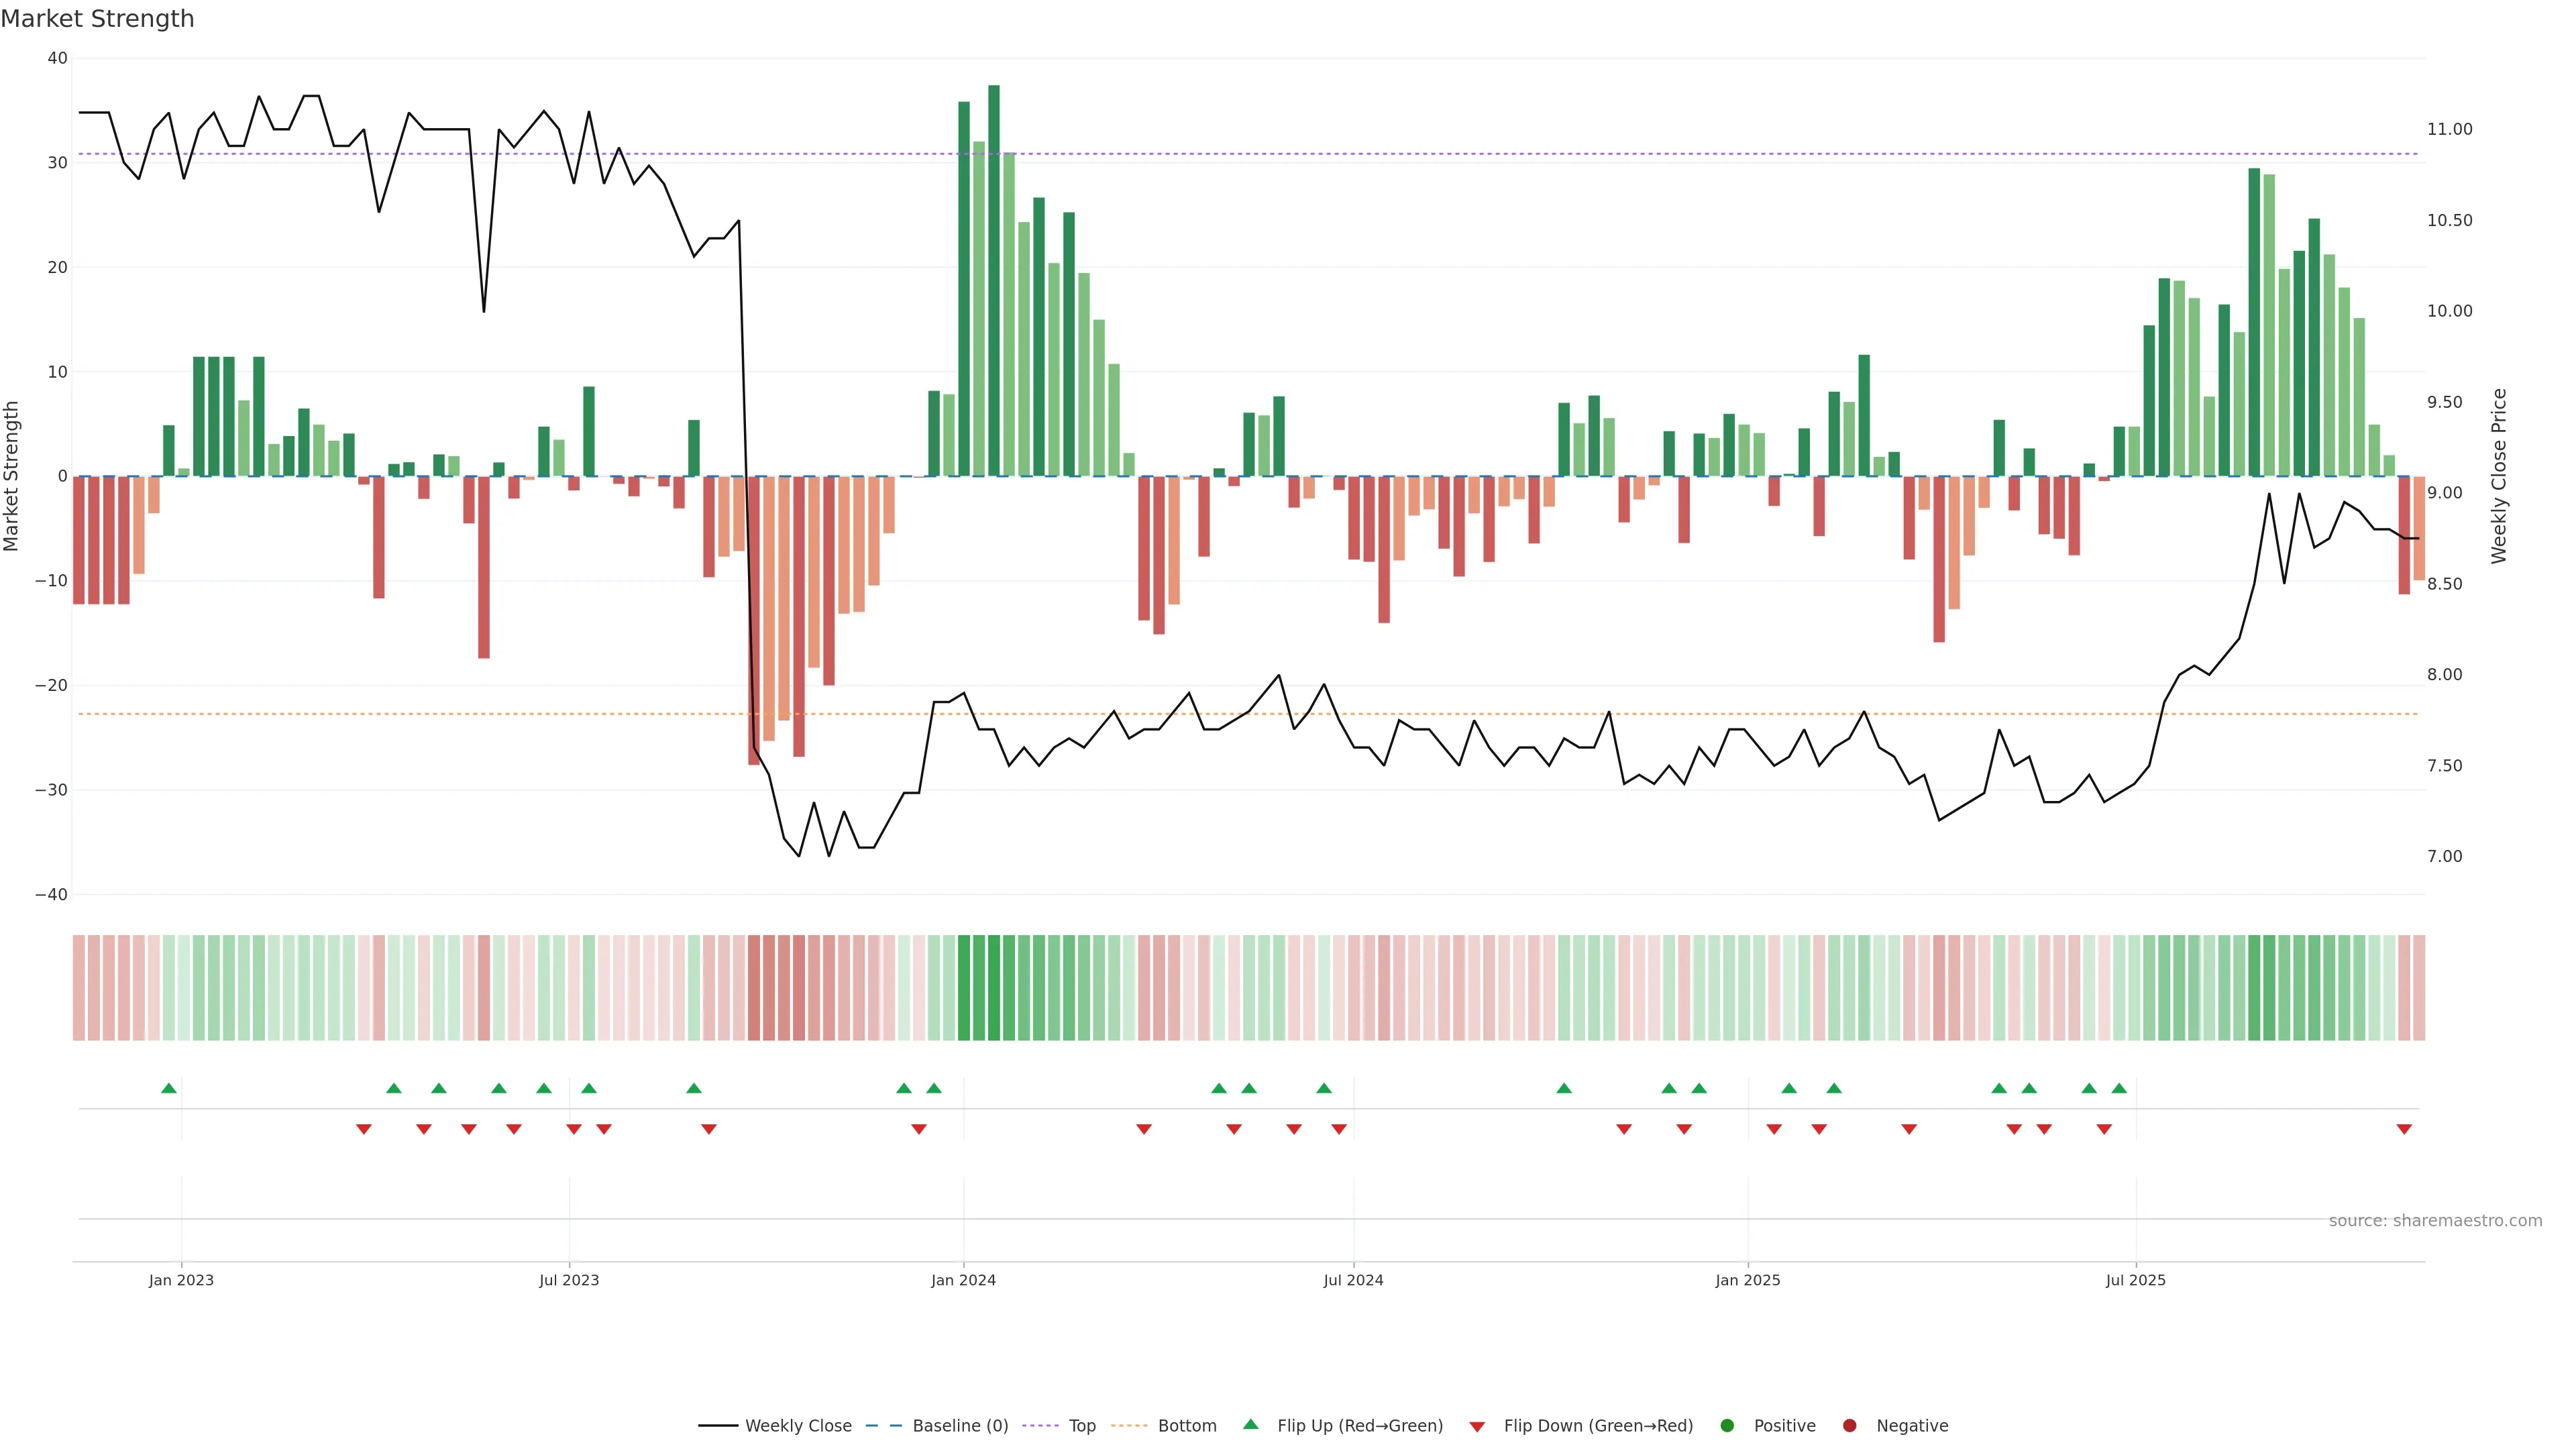Click the blue dashed Baseline legend sample
Viewport: 2576px width, 1449px height.
pos(883,1426)
